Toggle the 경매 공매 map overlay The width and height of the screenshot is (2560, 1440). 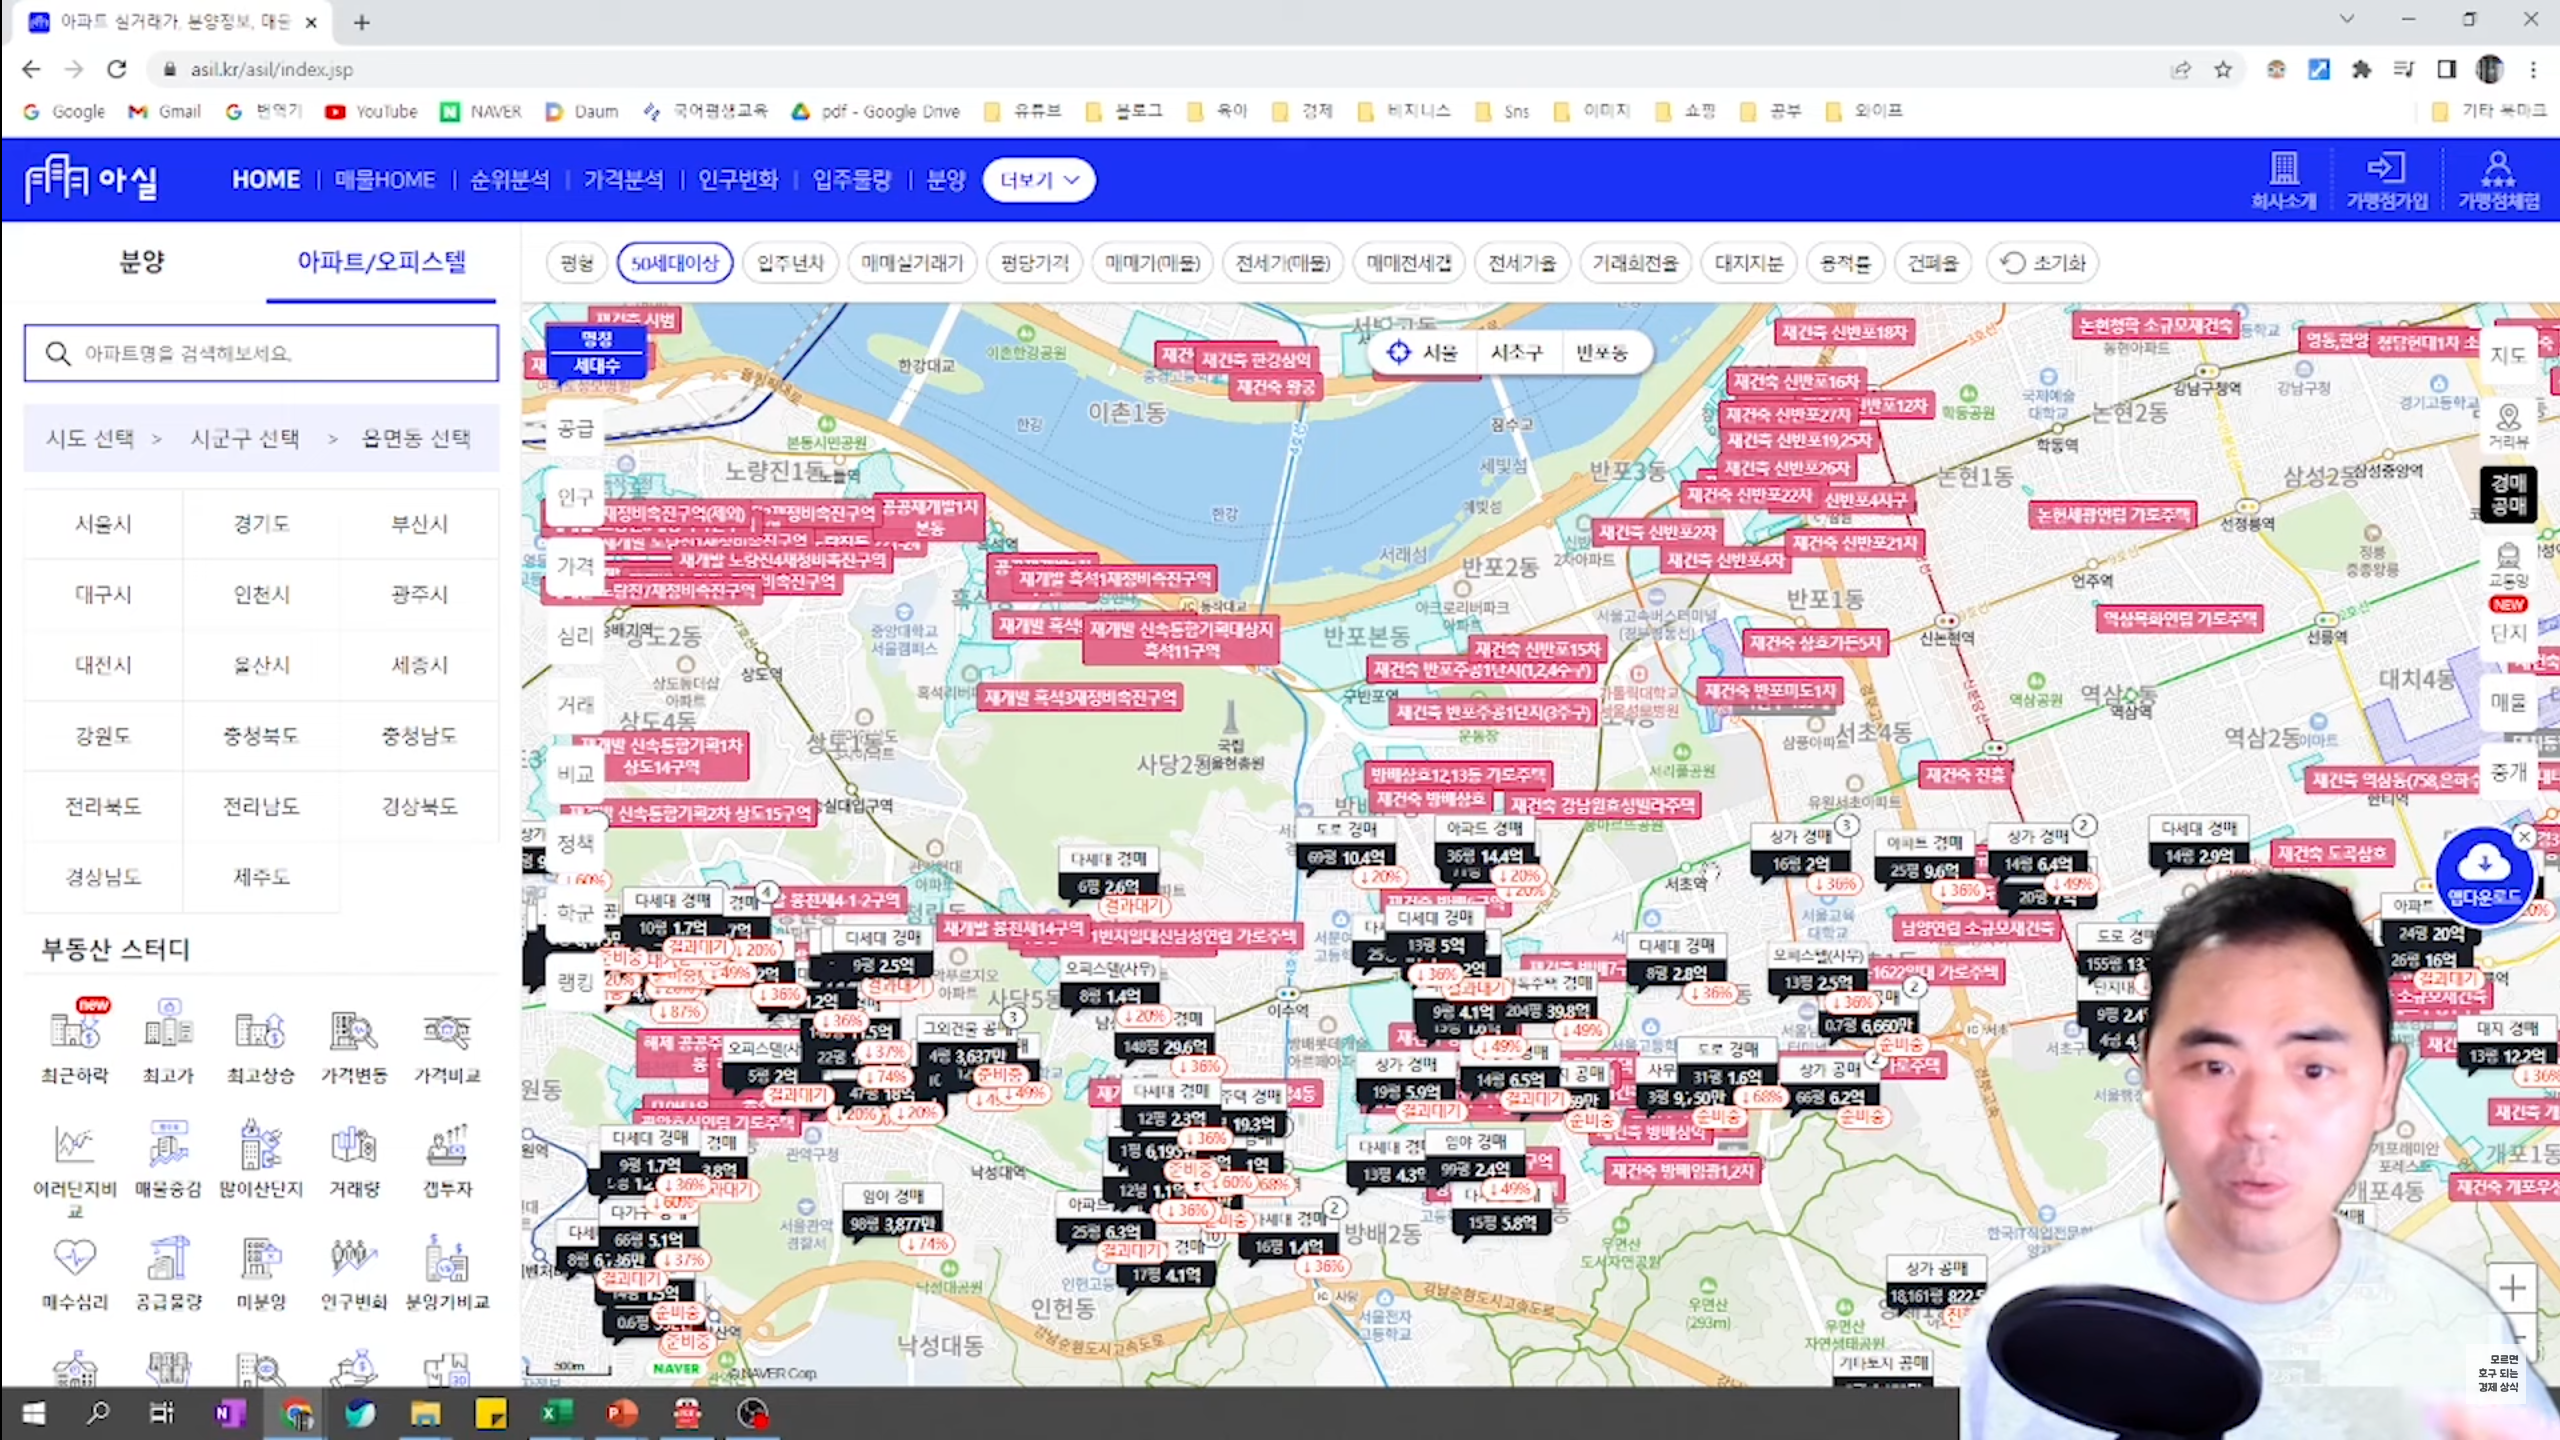tap(2508, 494)
